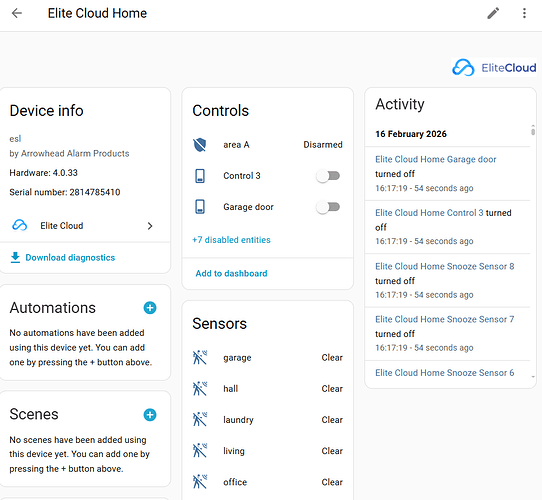Toggle the Garage door switch

(x=328, y=207)
